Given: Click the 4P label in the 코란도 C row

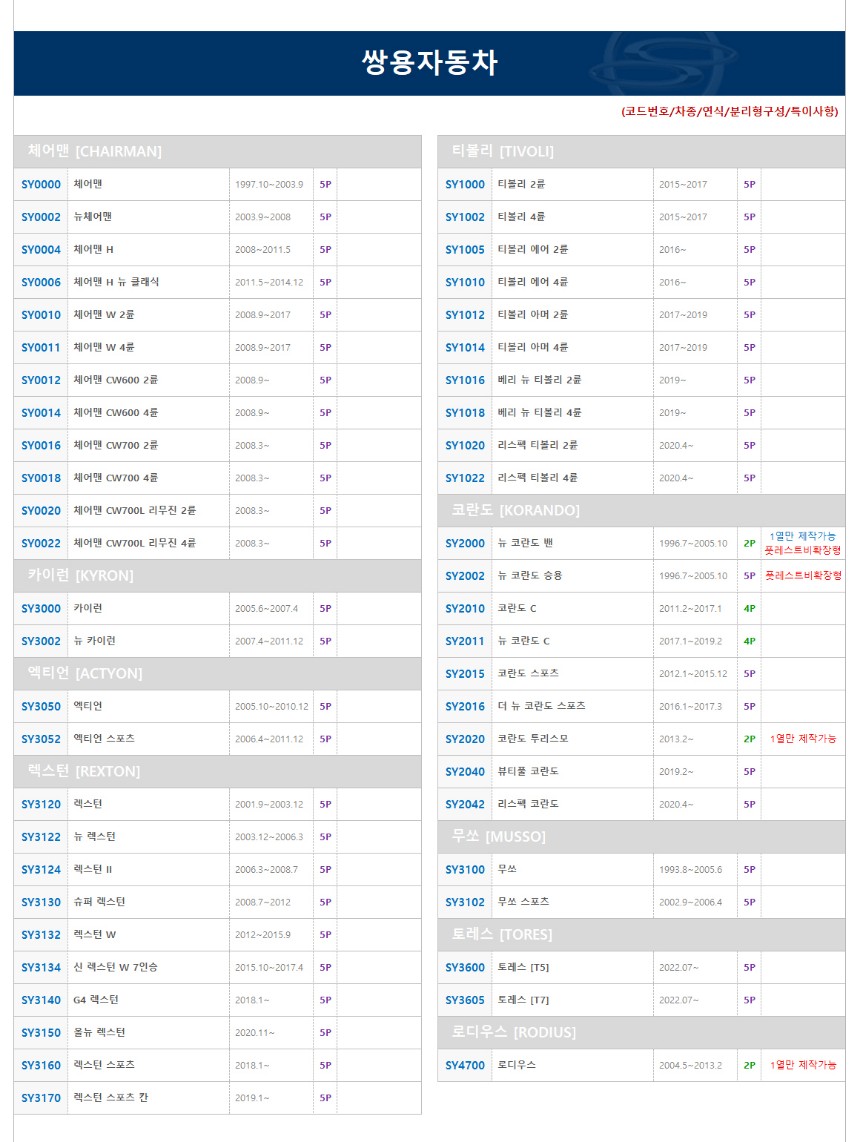Looking at the screenshot, I should [749, 609].
